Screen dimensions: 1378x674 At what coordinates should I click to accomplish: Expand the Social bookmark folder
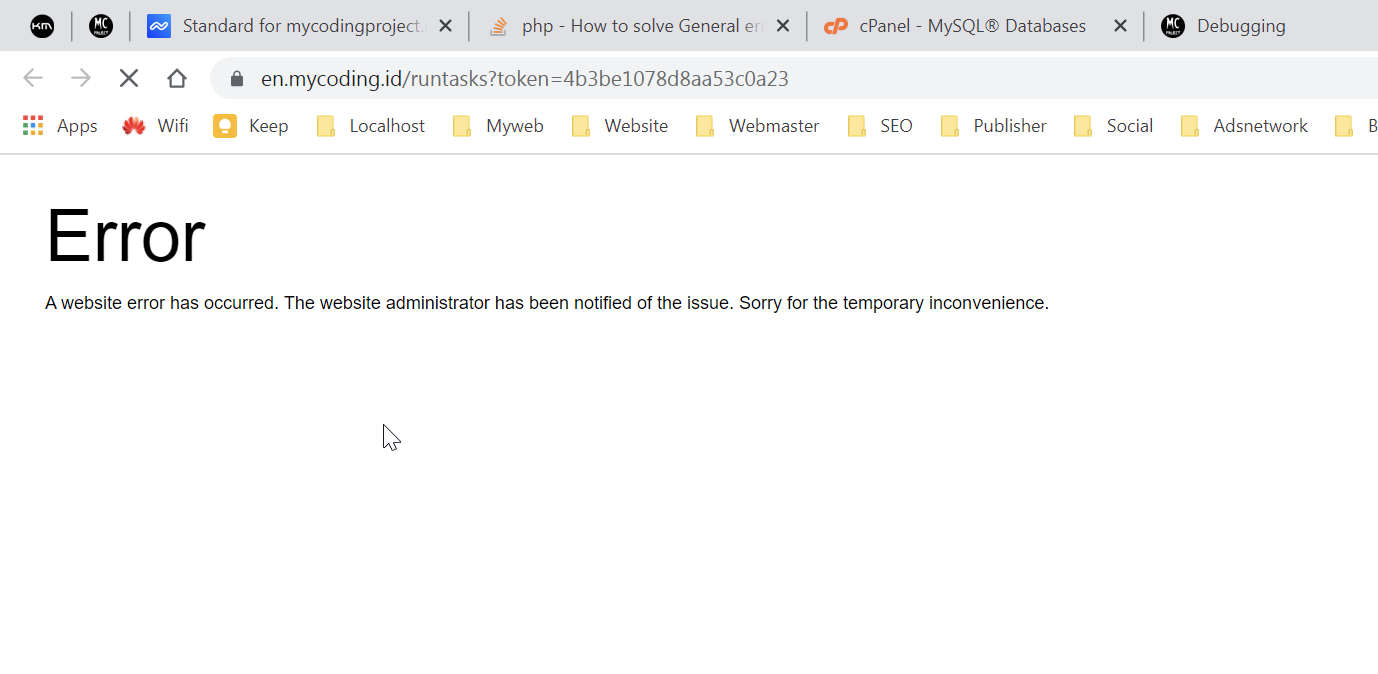(1114, 126)
